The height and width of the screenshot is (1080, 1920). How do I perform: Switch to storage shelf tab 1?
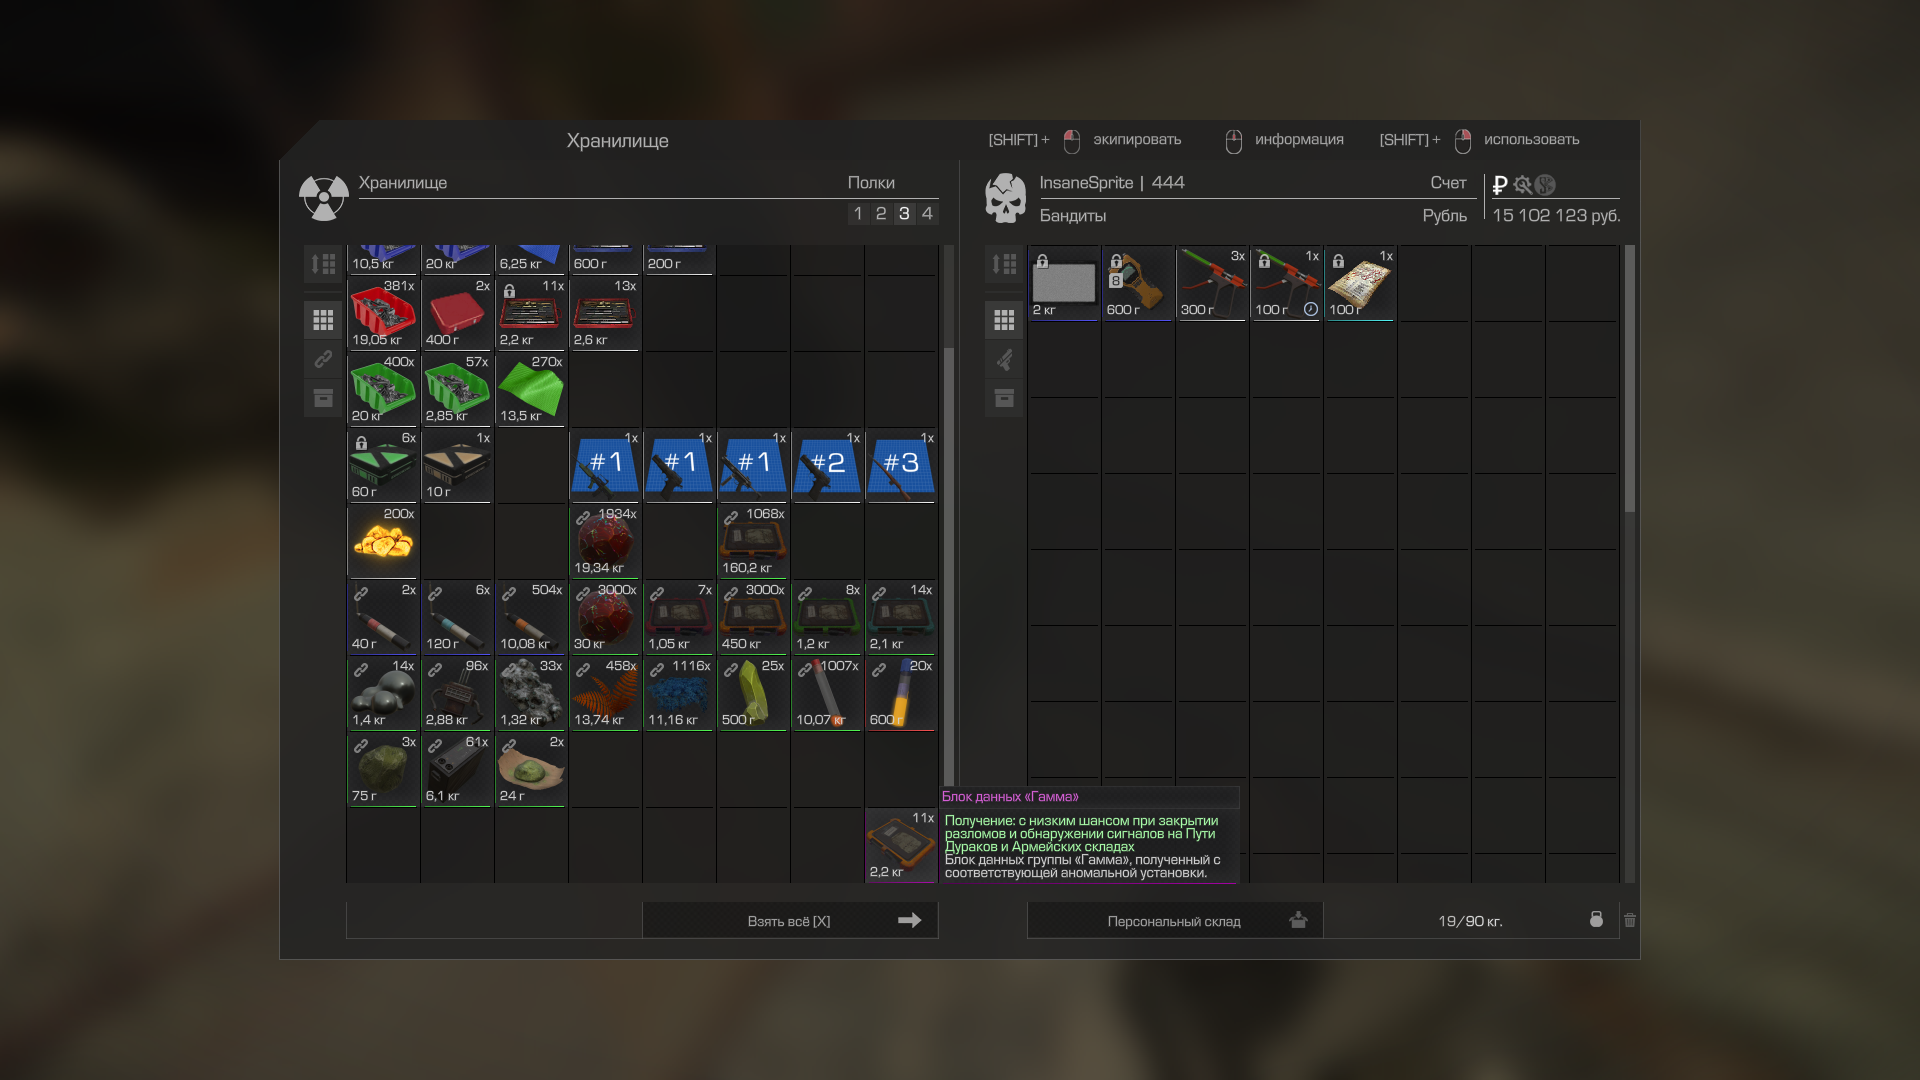click(858, 213)
